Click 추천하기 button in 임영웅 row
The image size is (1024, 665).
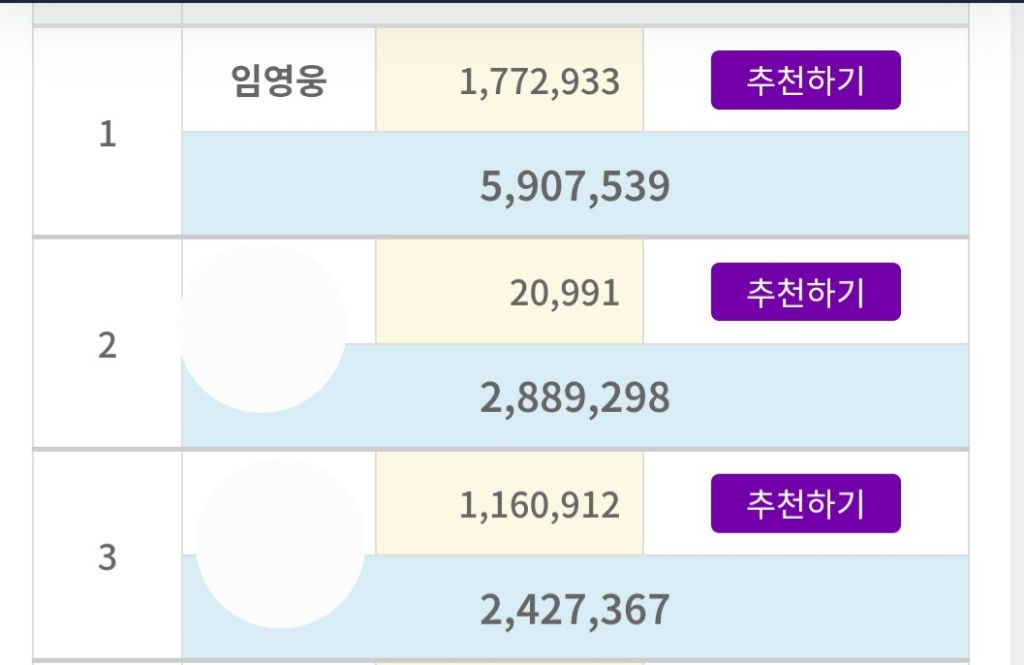pos(805,80)
